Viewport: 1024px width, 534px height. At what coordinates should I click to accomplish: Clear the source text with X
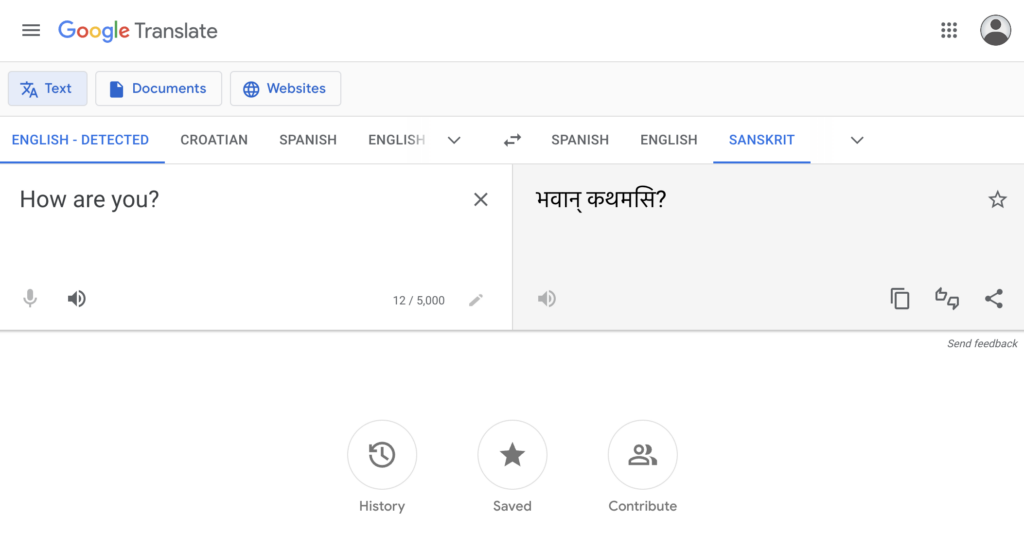pos(480,200)
